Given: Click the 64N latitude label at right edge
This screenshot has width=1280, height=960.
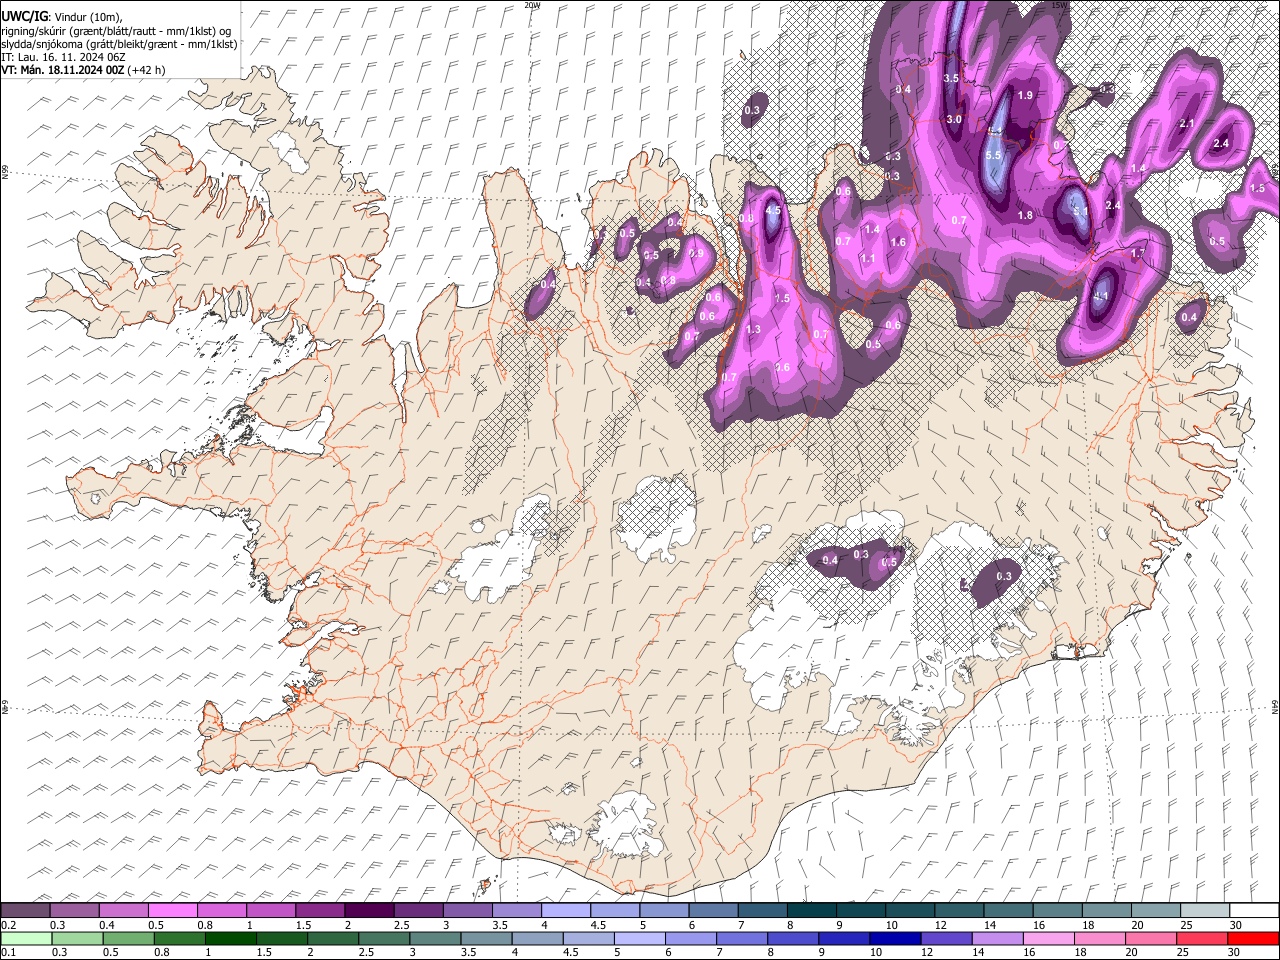Looking at the screenshot, I should 1275,705.
